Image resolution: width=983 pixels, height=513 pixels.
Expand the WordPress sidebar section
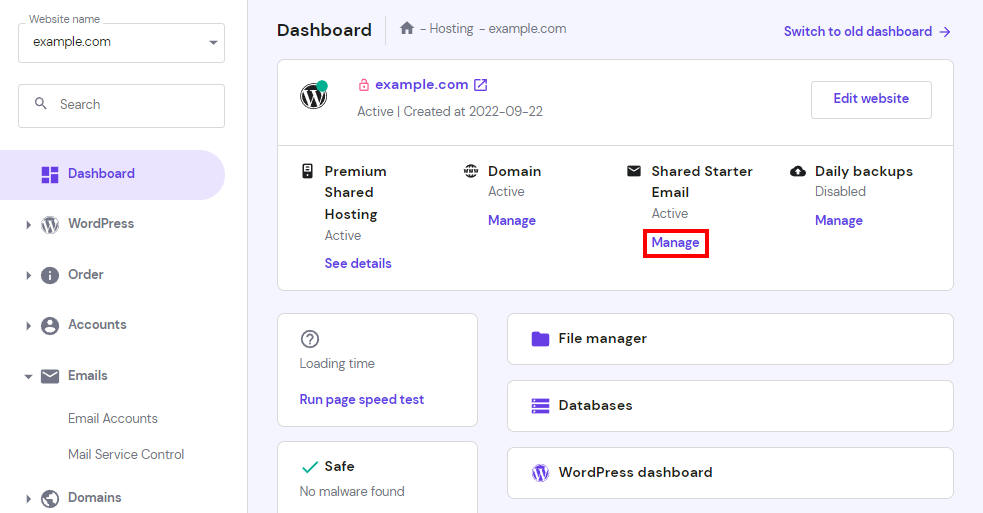tap(28, 225)
